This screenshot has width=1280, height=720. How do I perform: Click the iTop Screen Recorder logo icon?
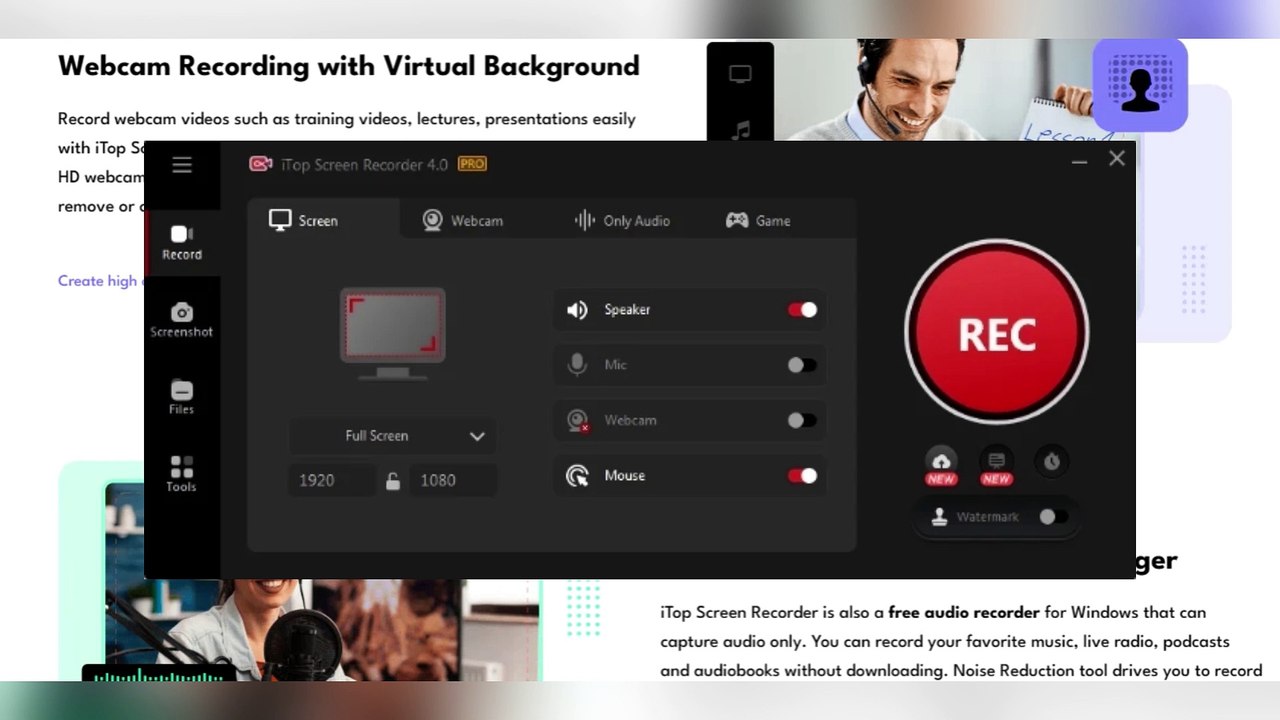pyautogui.click(x=260, y=164)
